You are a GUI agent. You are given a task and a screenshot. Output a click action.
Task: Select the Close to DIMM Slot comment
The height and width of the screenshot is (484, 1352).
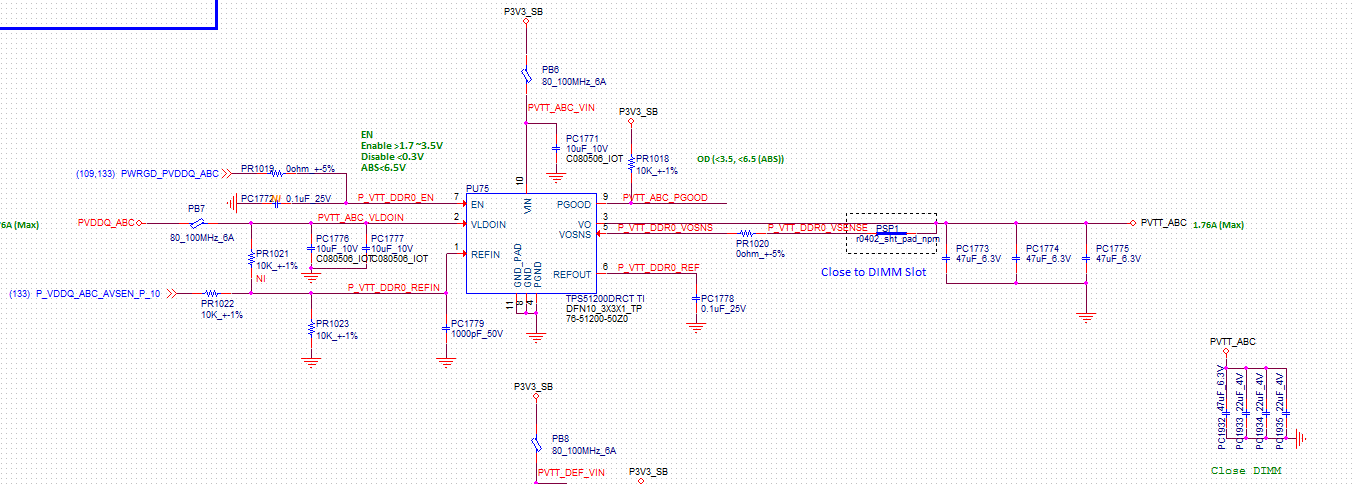coord(873,272)
